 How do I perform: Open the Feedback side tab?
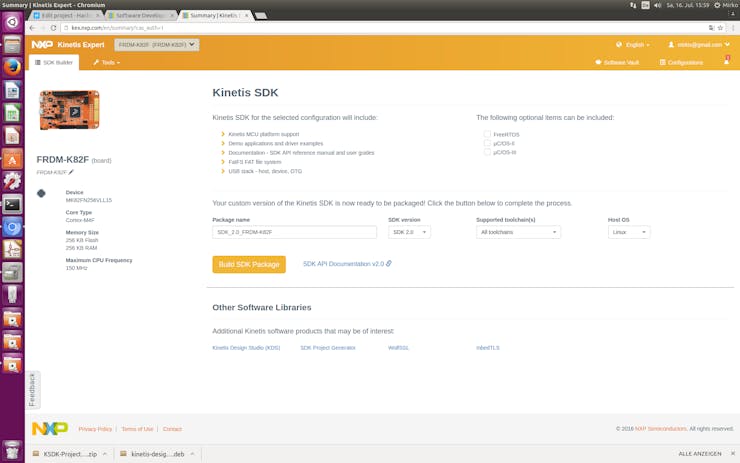pos(32,390)
